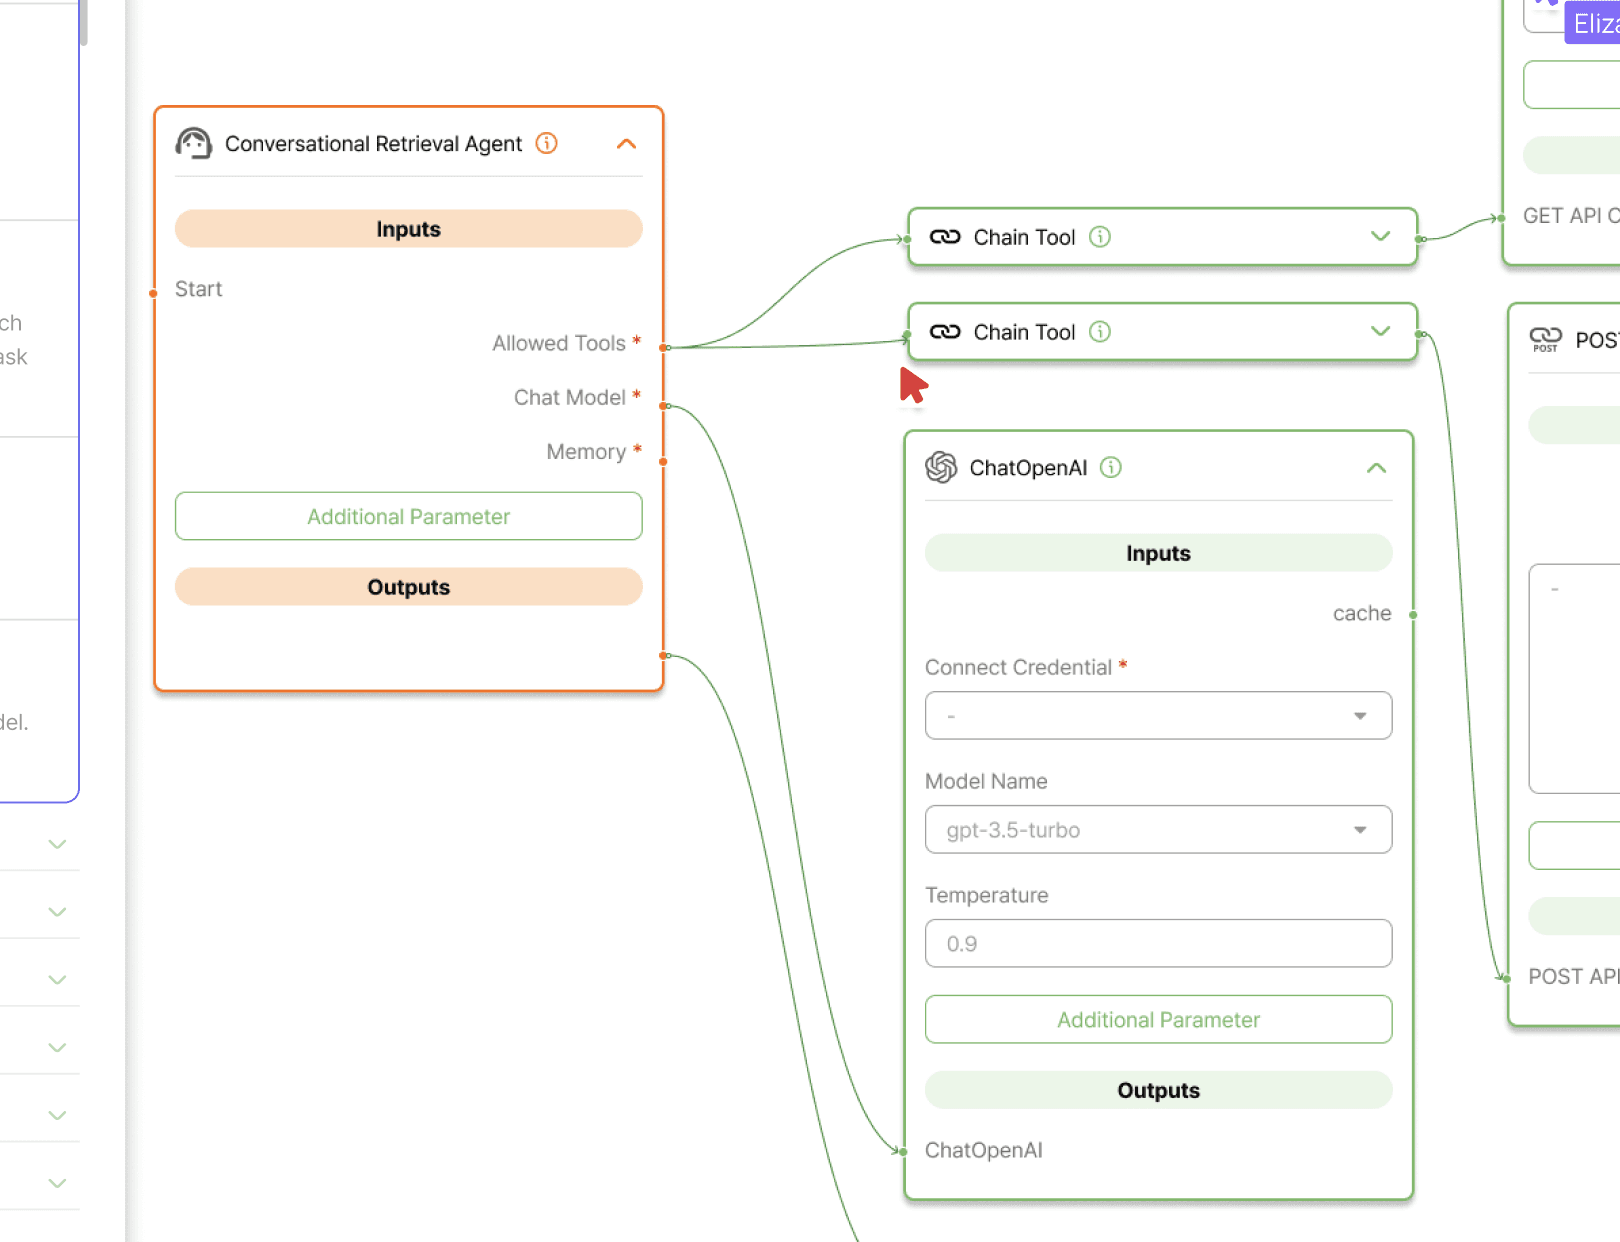Expand the first Chain Tool node

tap(1380, 237)
